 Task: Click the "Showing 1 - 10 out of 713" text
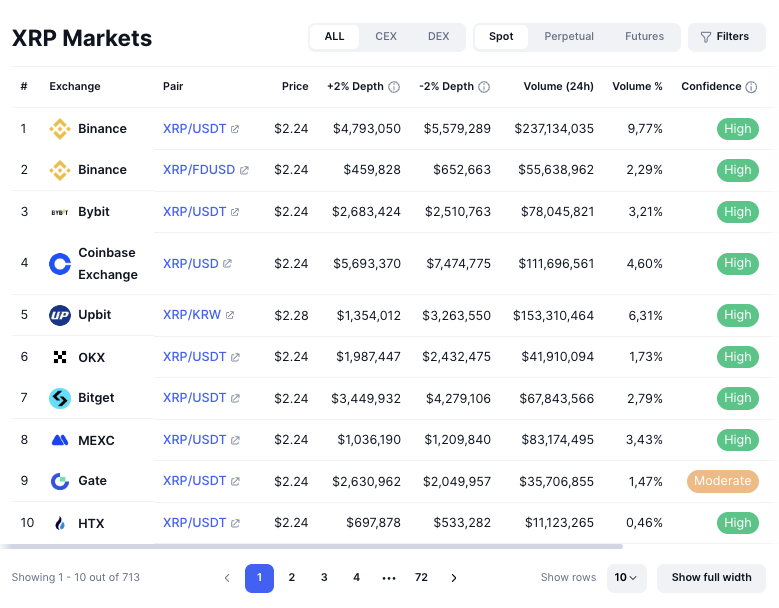[76, 578]
